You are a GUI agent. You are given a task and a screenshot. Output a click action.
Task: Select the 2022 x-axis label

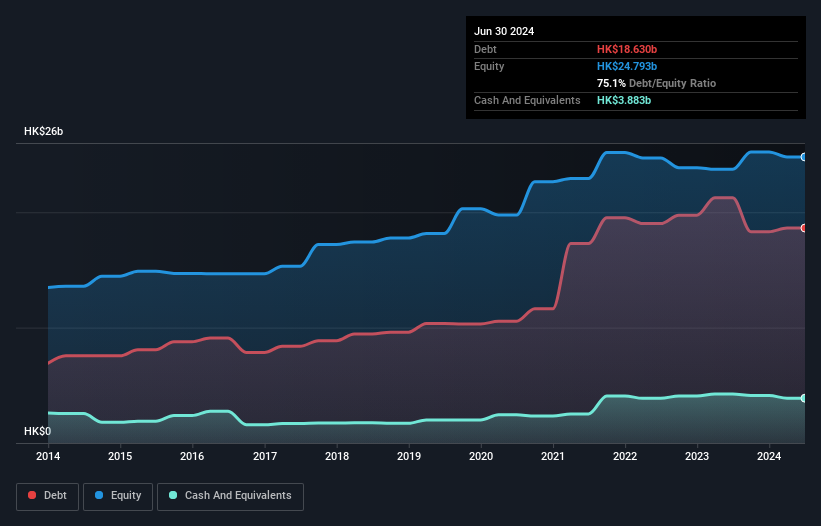point(625,457)
